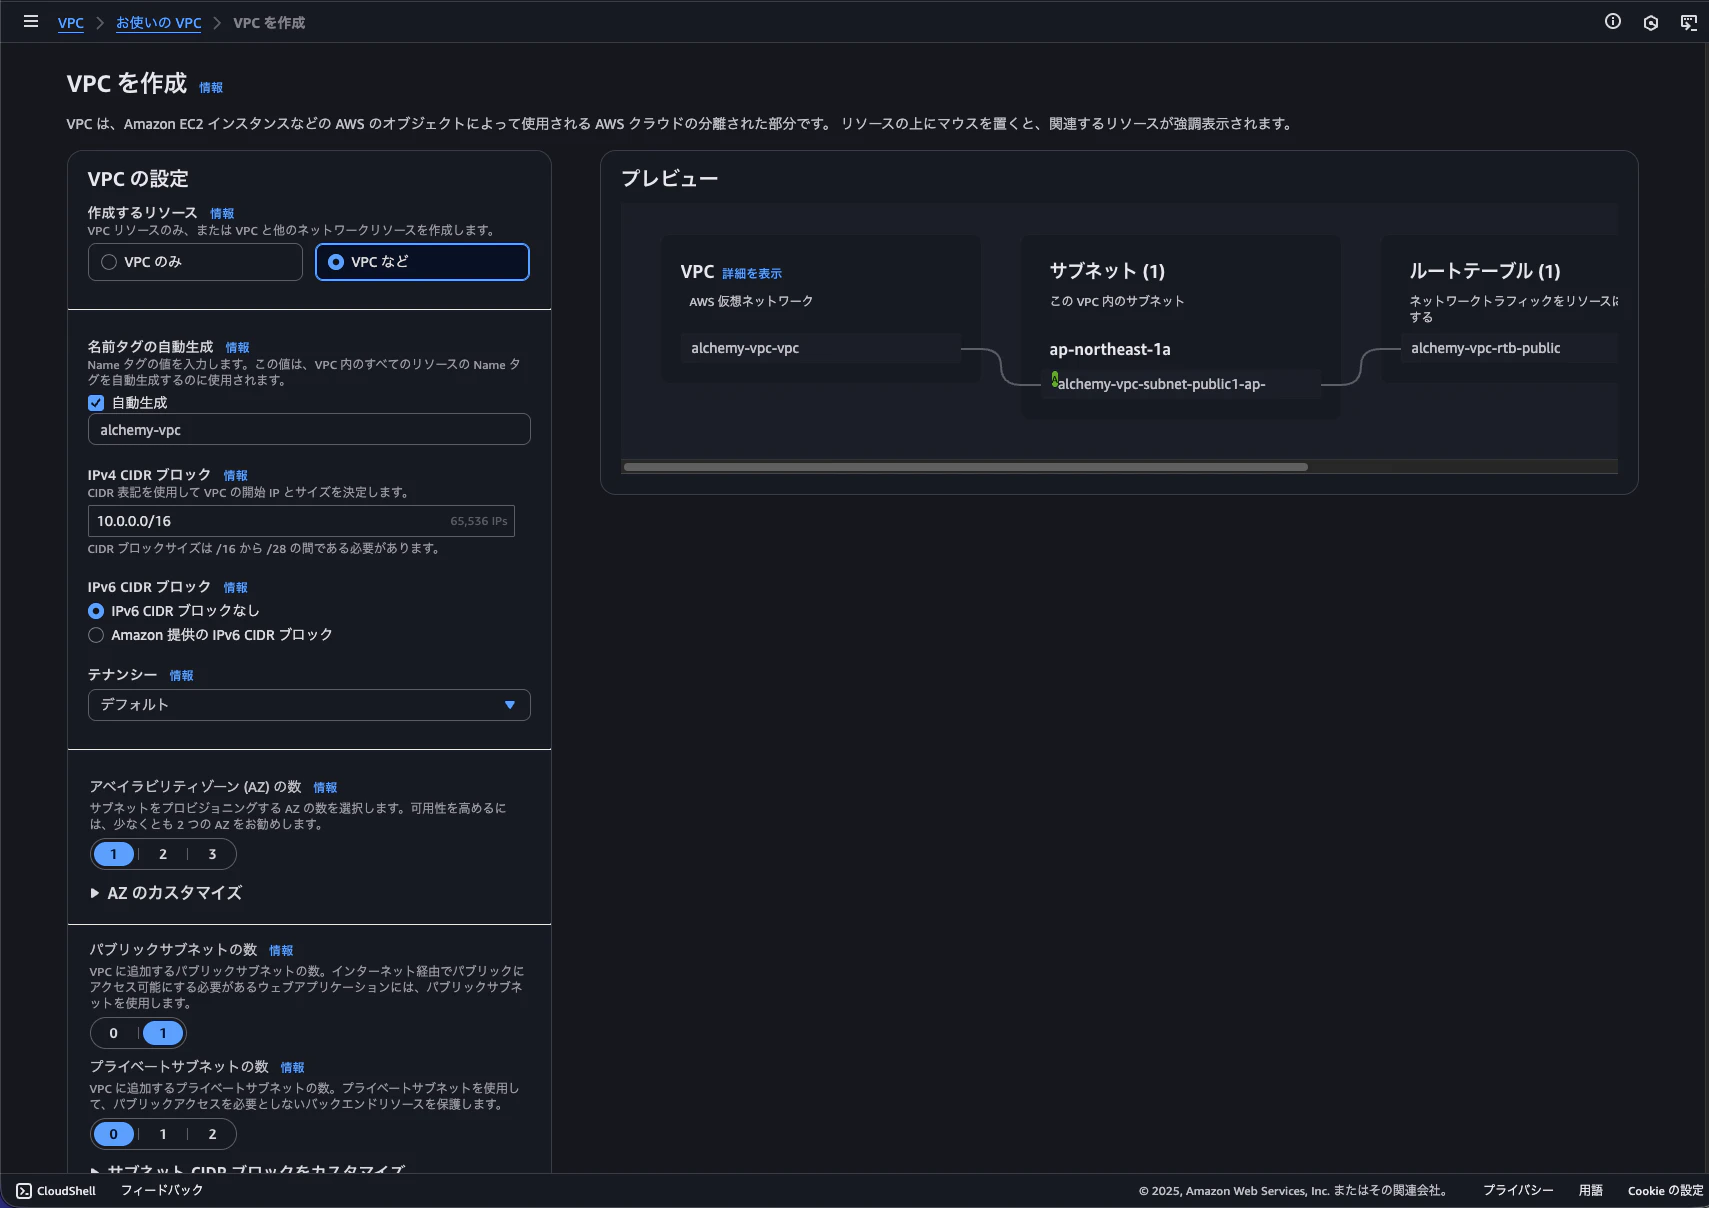Image resolution: width=1709 pixels, height=1208 pixels.
Task: Select Amazon 提供の IPv6 CIDR ブロック radio
Action: [x=96, y=635]
